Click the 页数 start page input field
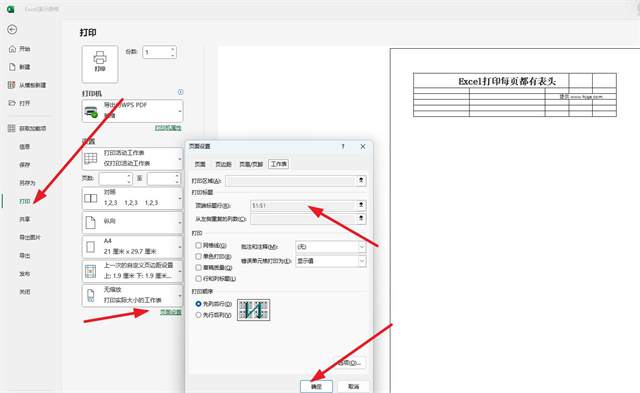 click(113, 178)
